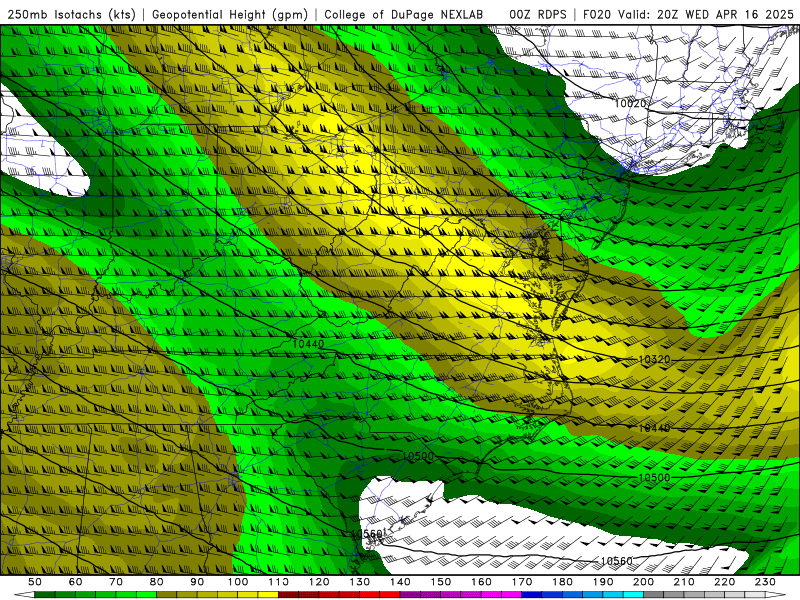Click the 70 label on the color scale
800x600 pixels.
(116, 582)
